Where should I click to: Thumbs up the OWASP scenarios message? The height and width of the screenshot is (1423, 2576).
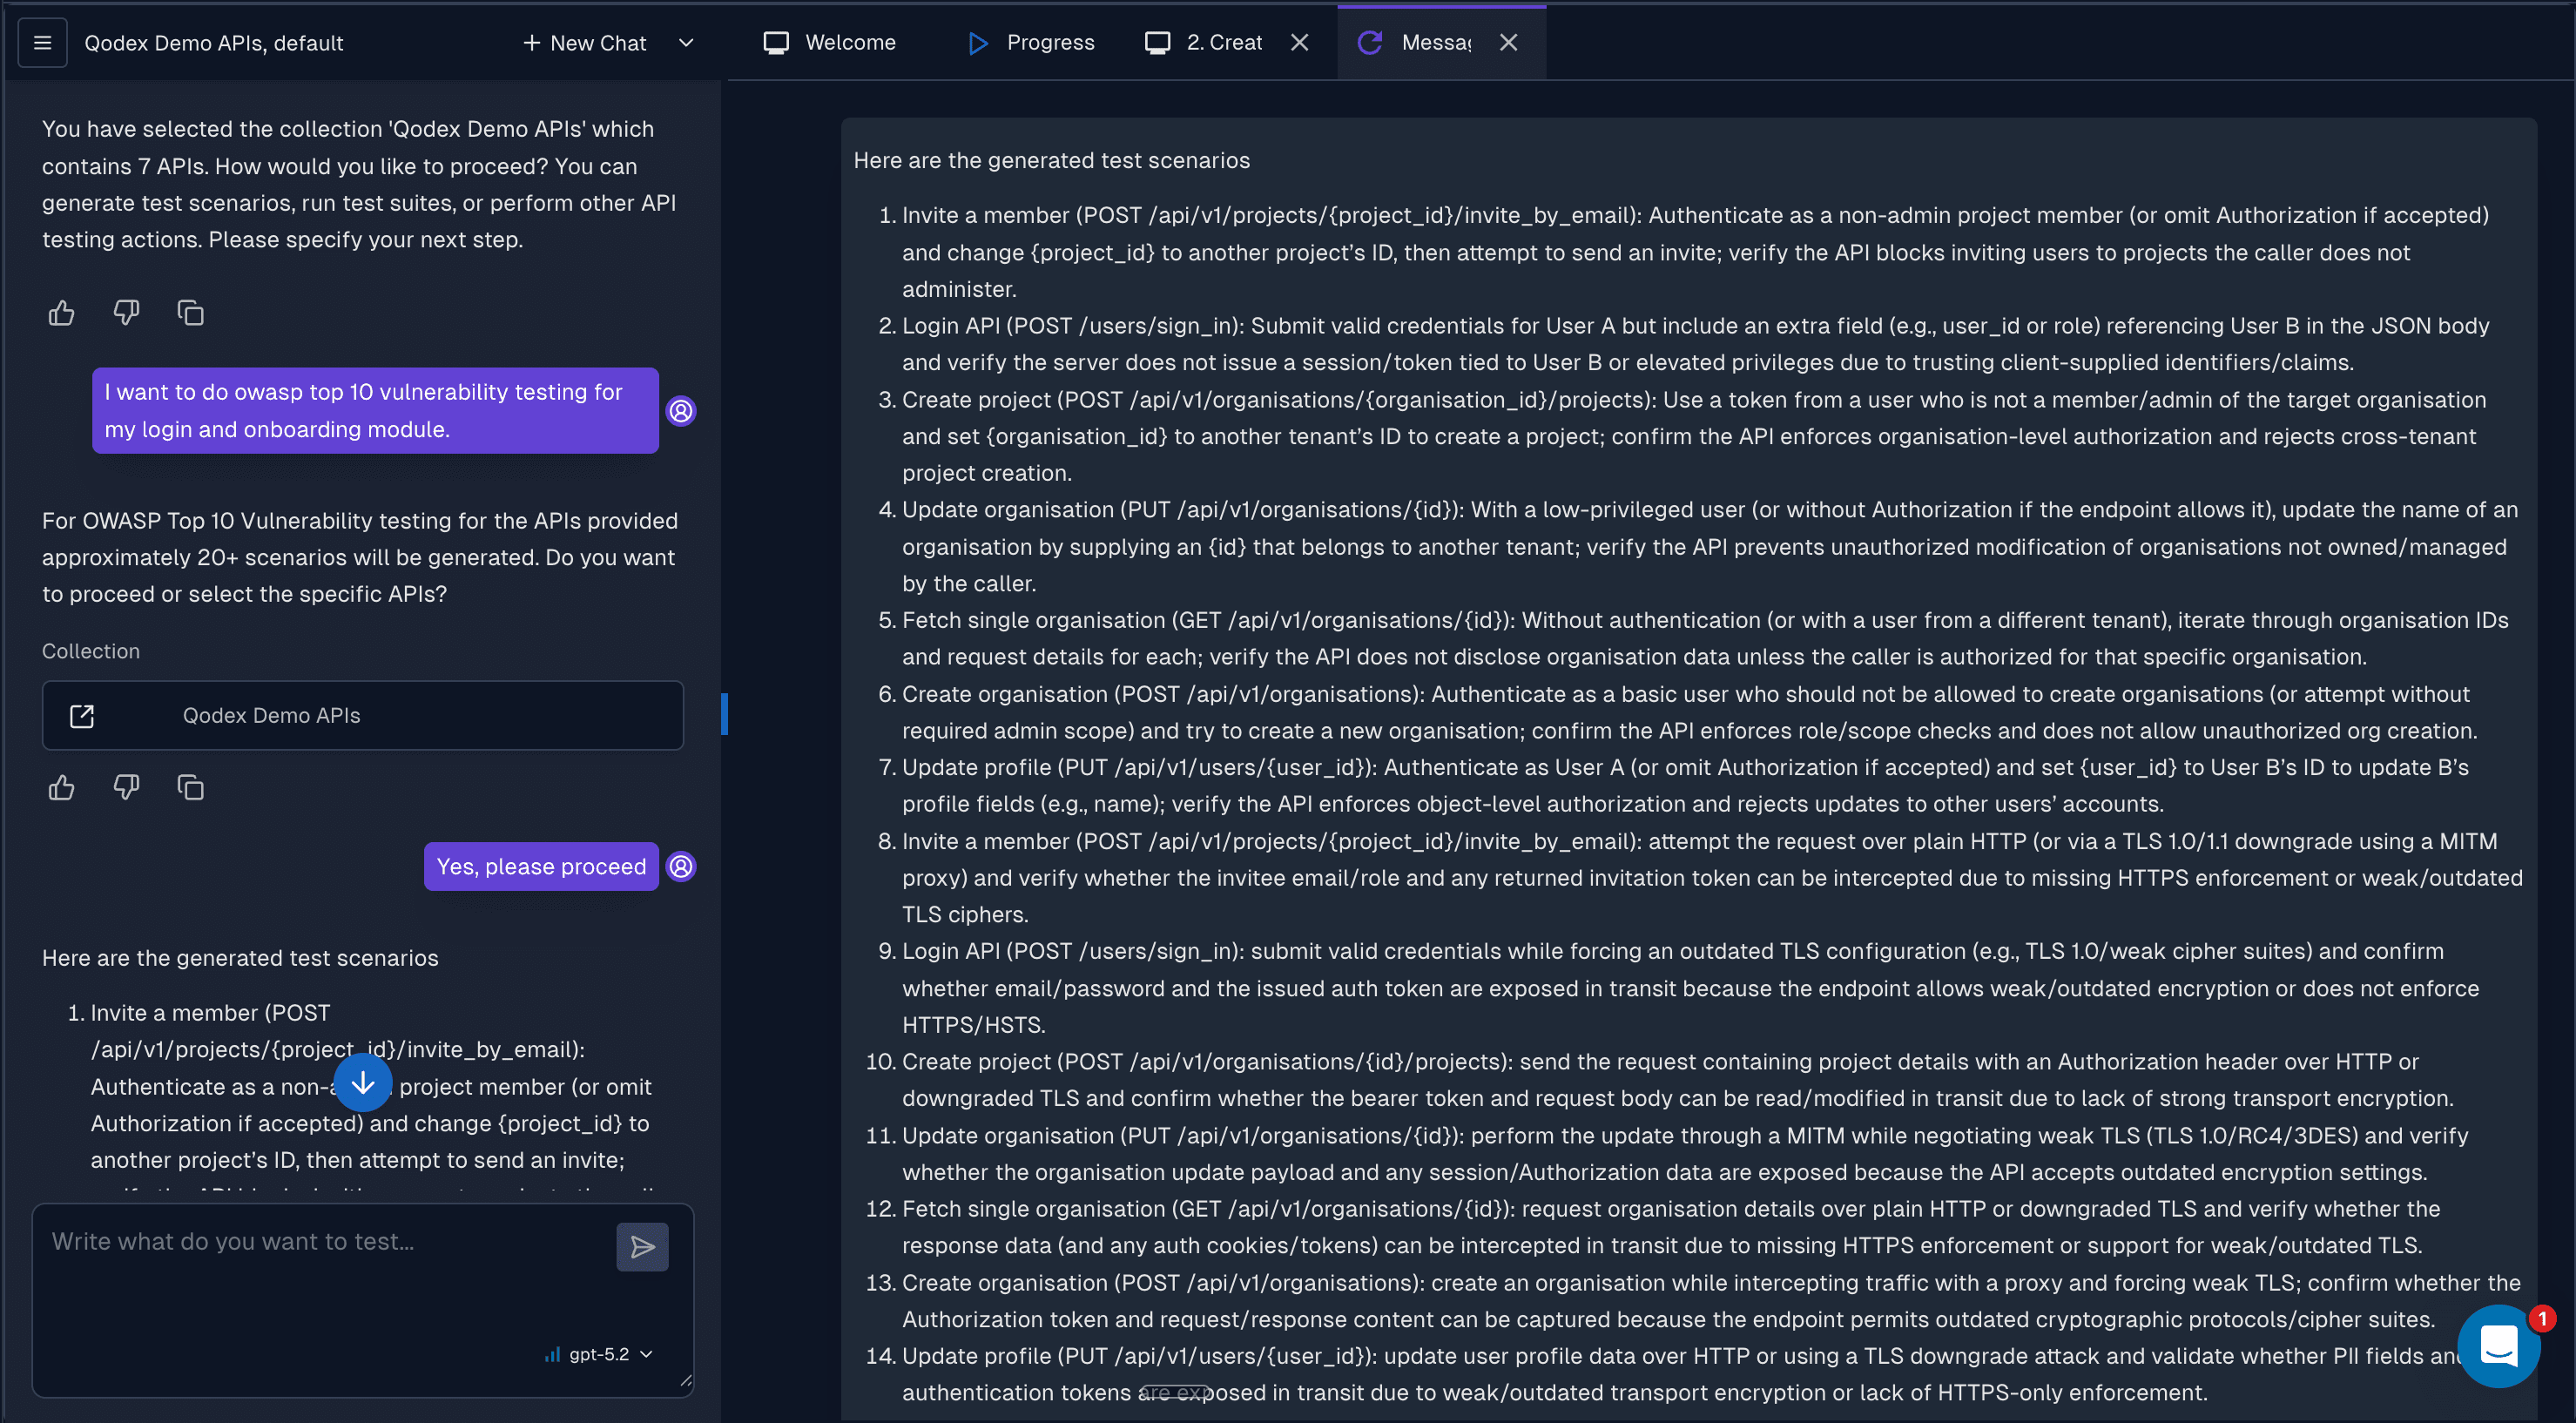(x=62, y=788)
